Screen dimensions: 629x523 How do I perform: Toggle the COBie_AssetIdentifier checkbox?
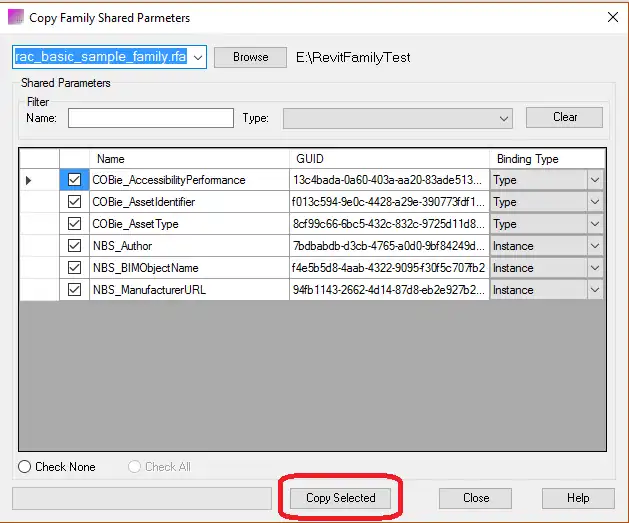pyautogui.click(x=74, y=202)
